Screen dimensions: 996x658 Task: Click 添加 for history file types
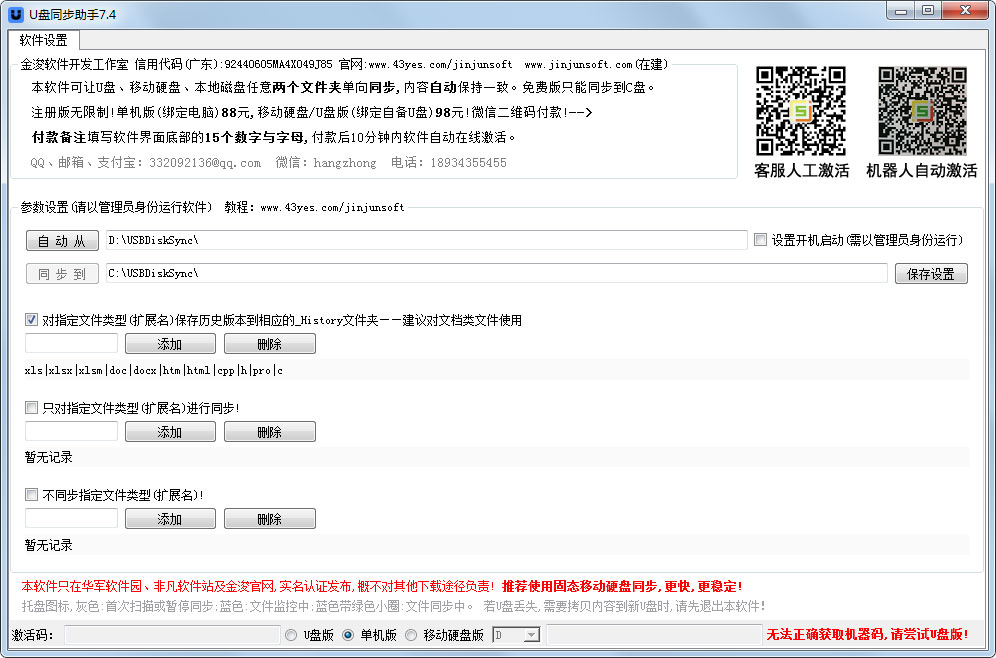pos(170,344)
